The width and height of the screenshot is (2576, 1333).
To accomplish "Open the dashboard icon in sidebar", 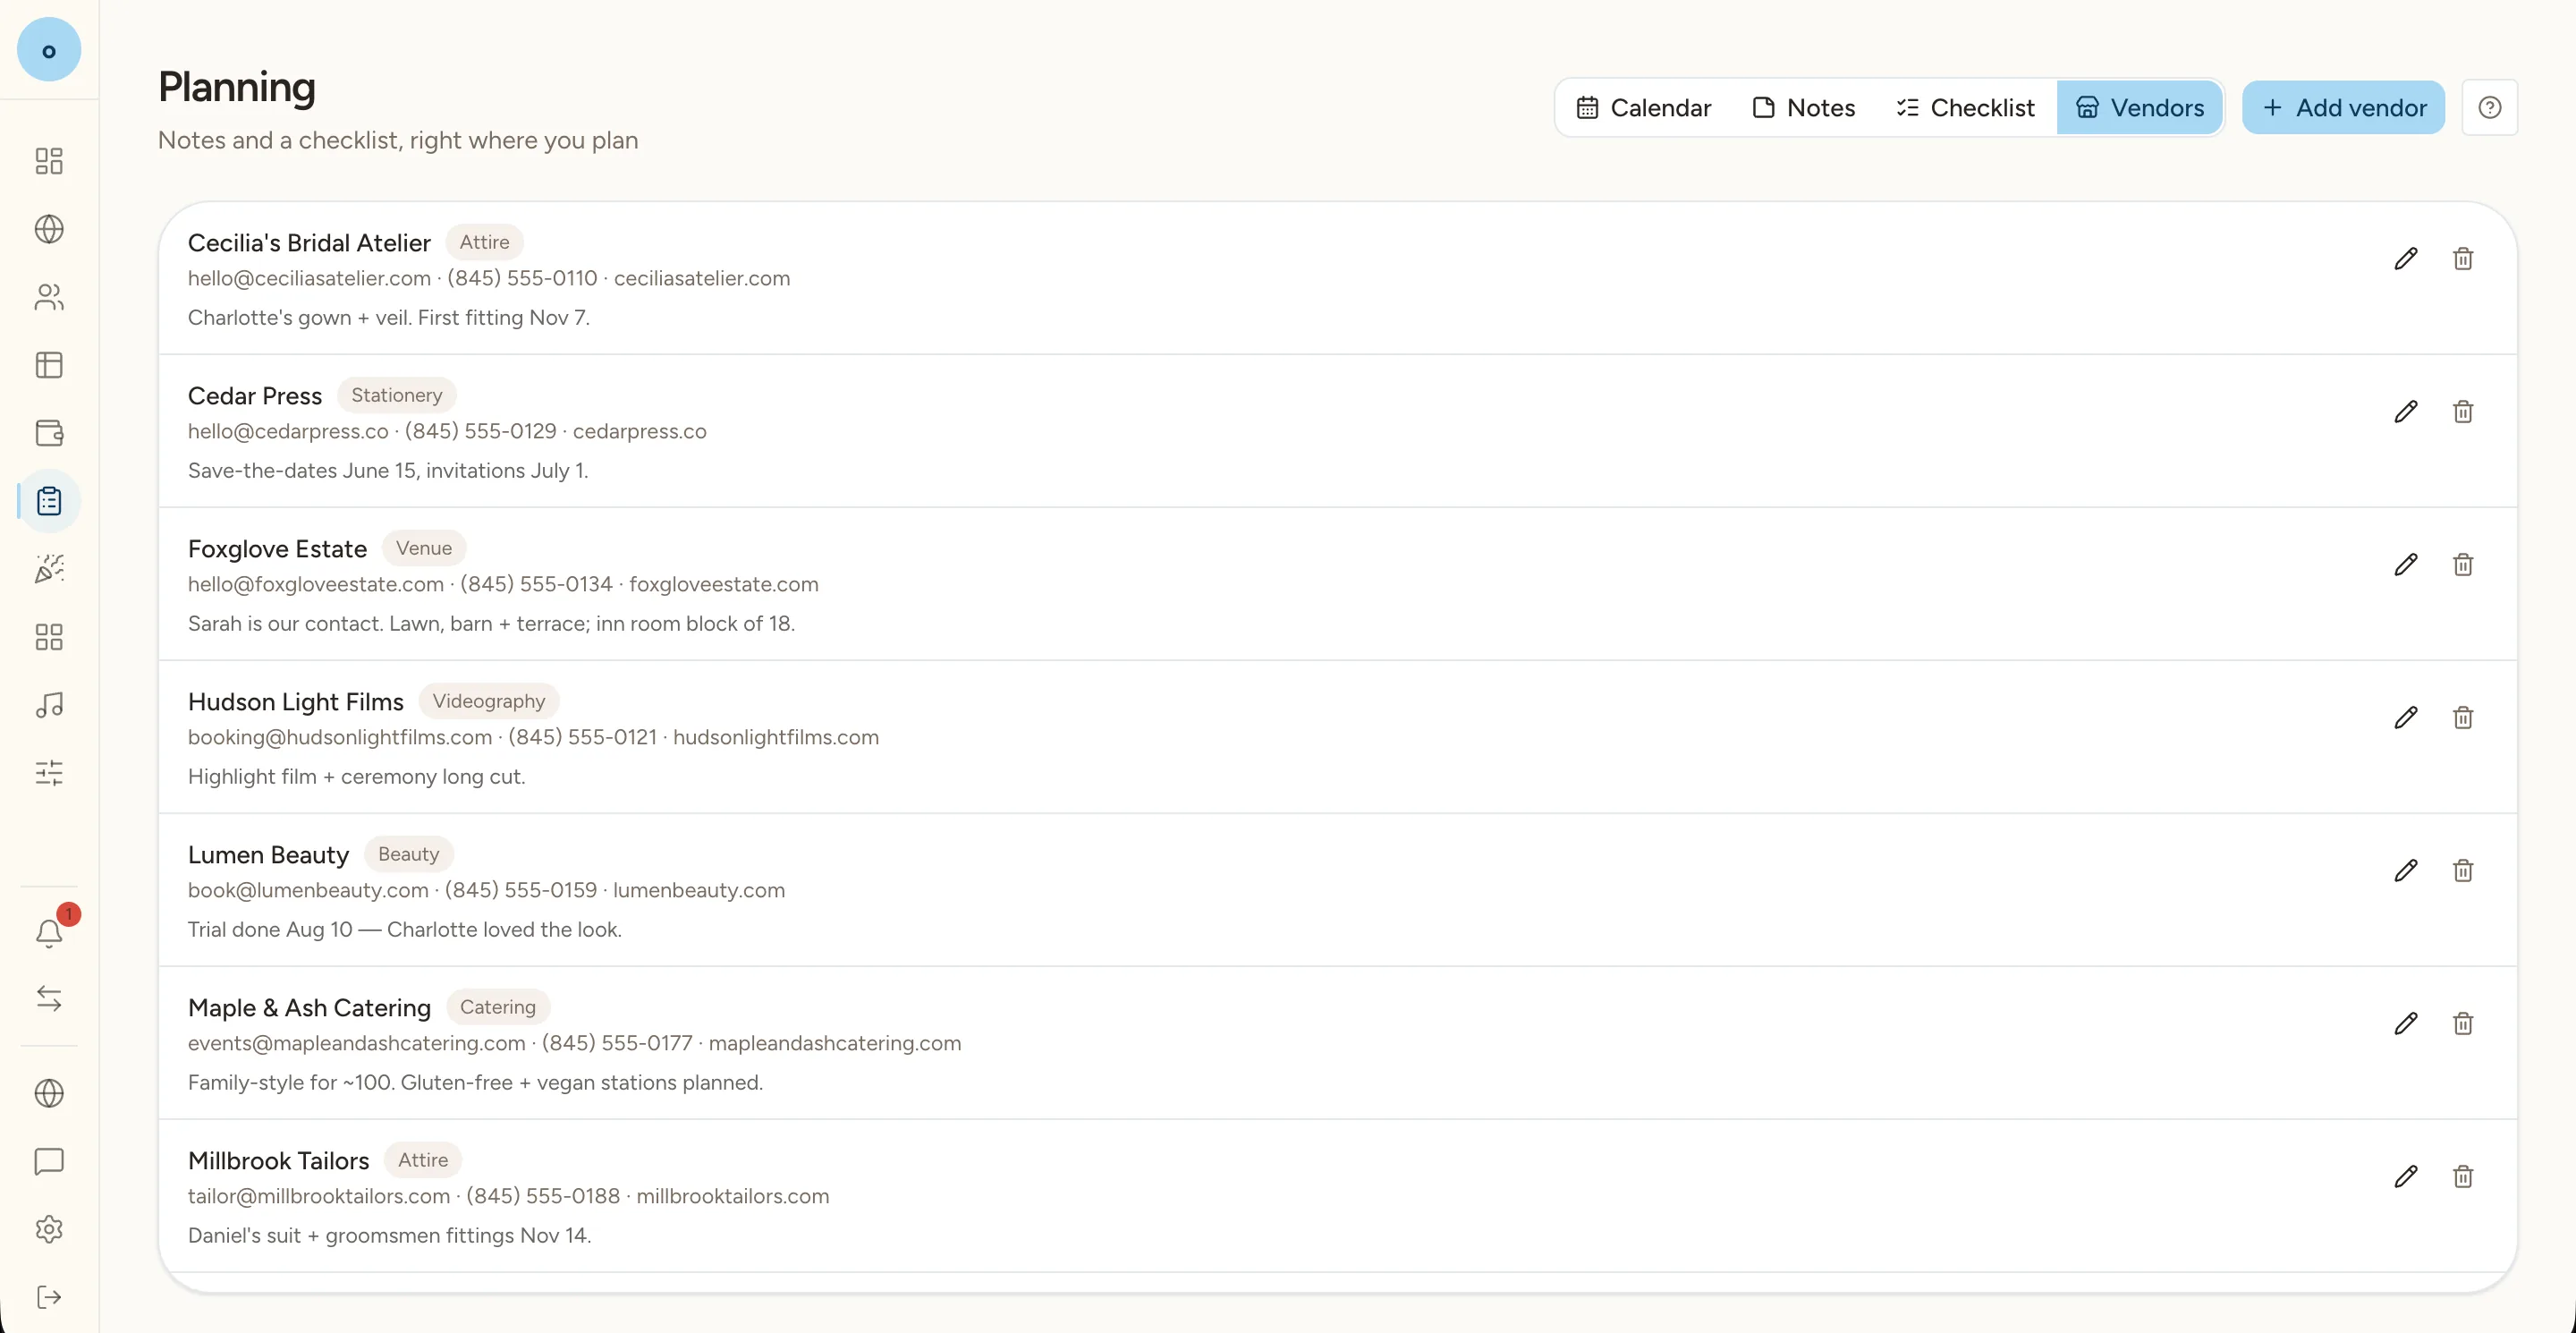I will 49,161.
